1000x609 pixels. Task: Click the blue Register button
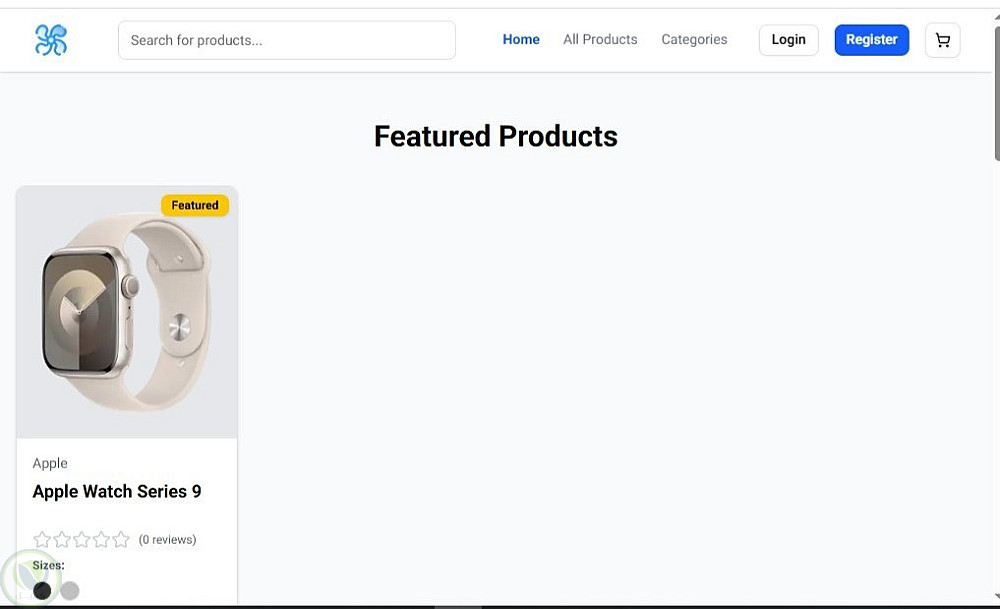[871, 40]
